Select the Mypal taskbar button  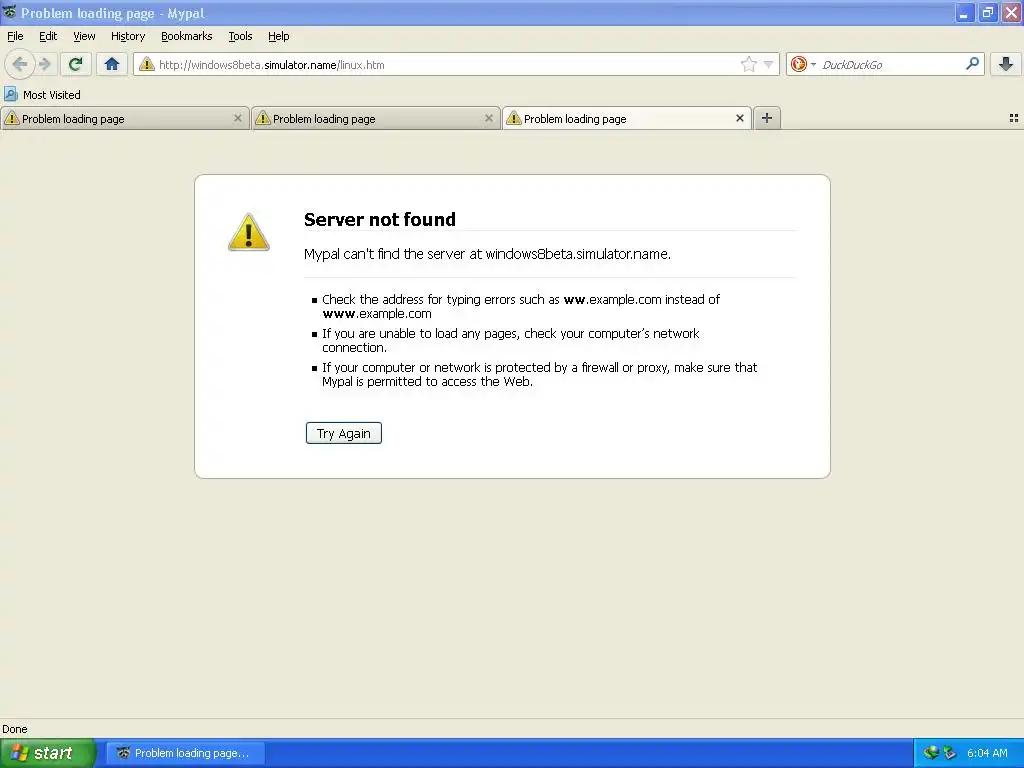pyautogui.click(x=186, y=753)
